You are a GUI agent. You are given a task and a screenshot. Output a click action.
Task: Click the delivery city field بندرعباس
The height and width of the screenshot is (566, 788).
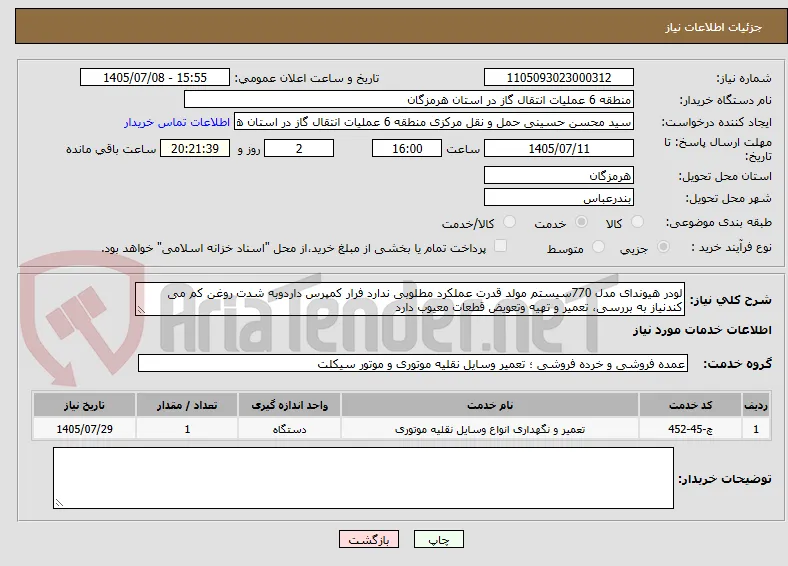pos(558,198)
